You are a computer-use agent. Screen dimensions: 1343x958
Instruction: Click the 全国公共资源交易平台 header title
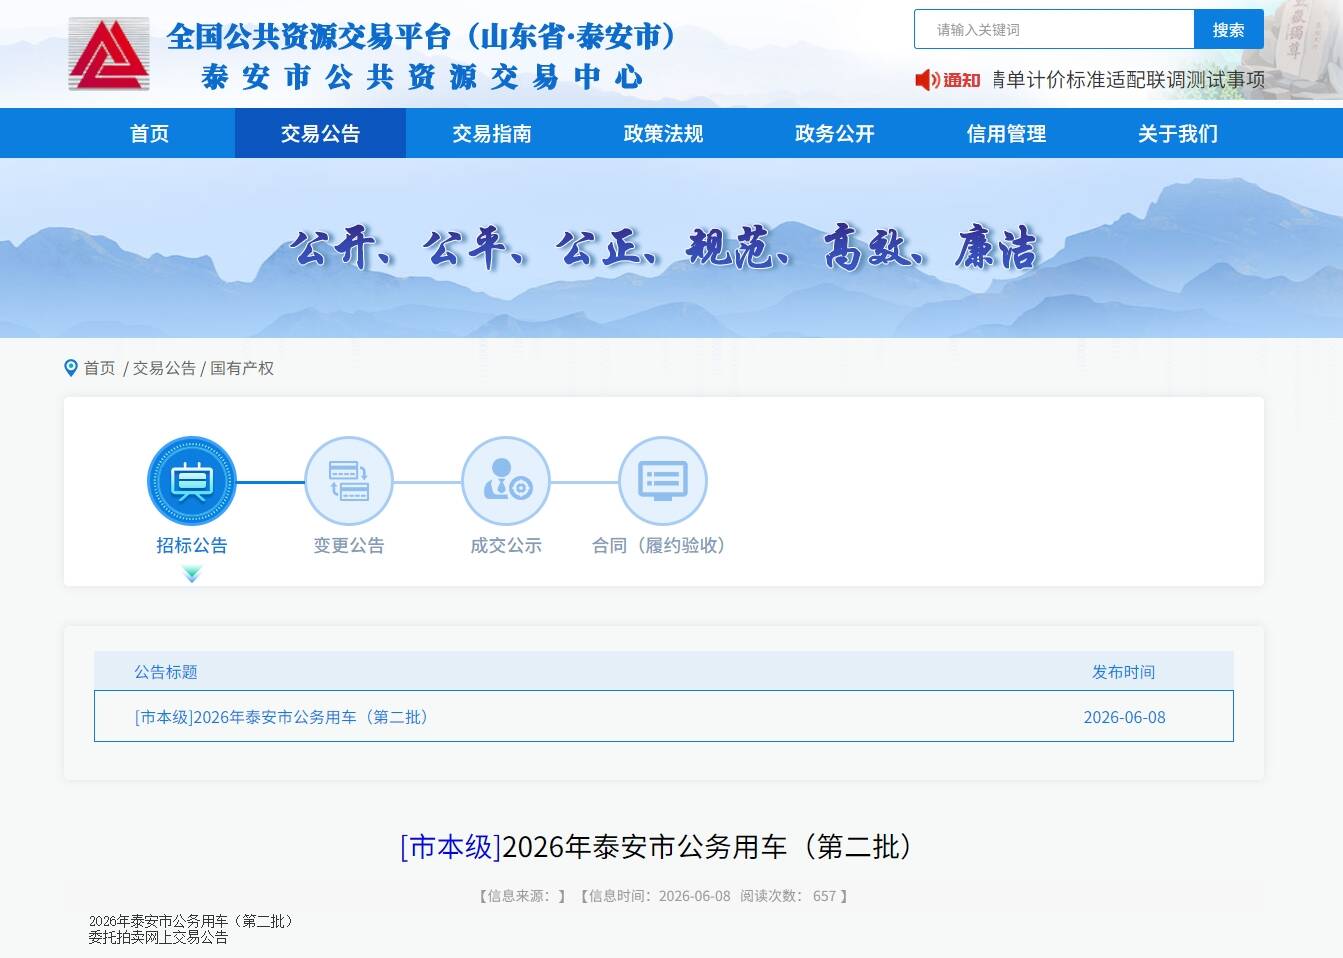422,37
